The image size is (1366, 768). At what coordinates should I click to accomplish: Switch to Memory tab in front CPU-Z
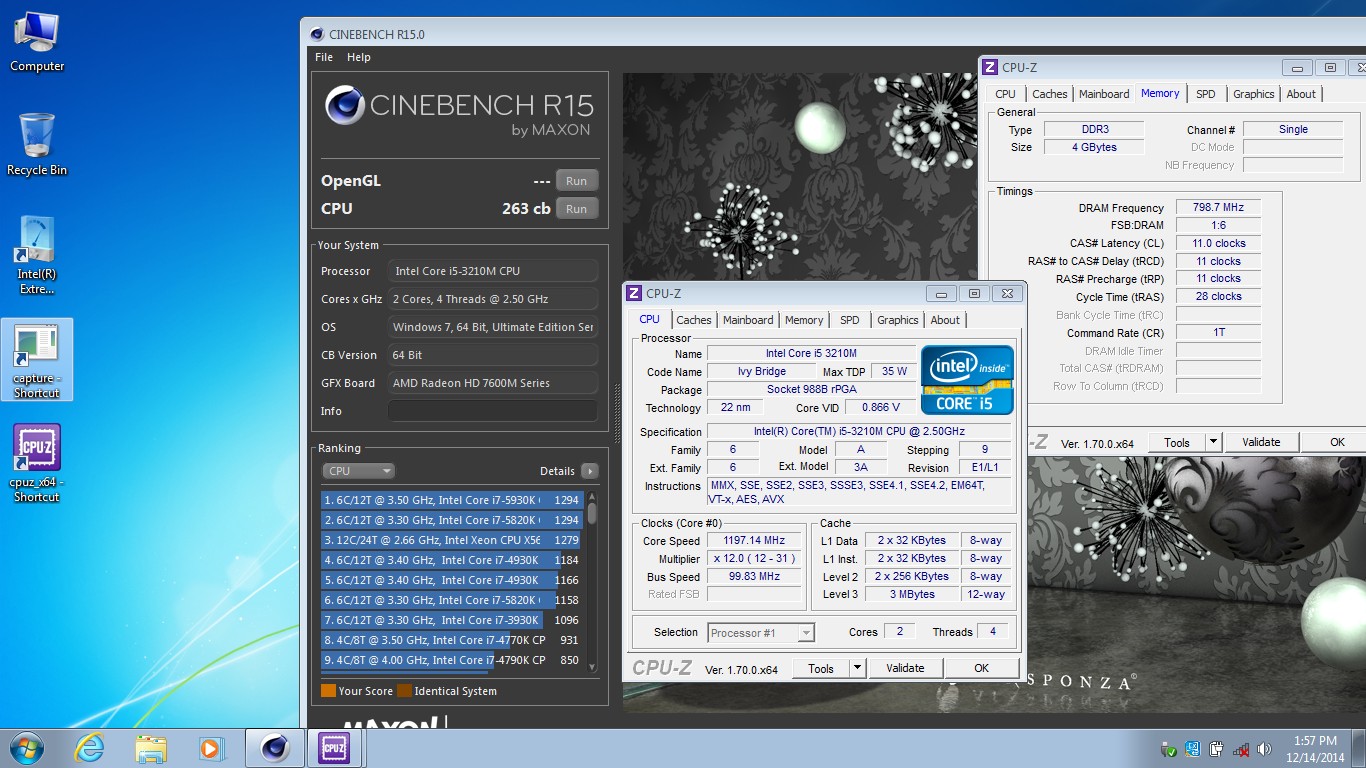tap(804, 320)
